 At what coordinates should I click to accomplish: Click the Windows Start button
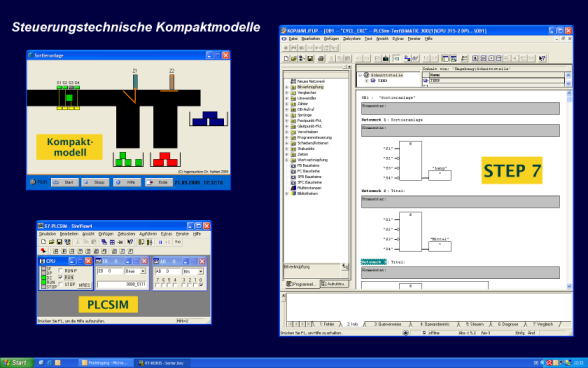(x=16, y=363)
